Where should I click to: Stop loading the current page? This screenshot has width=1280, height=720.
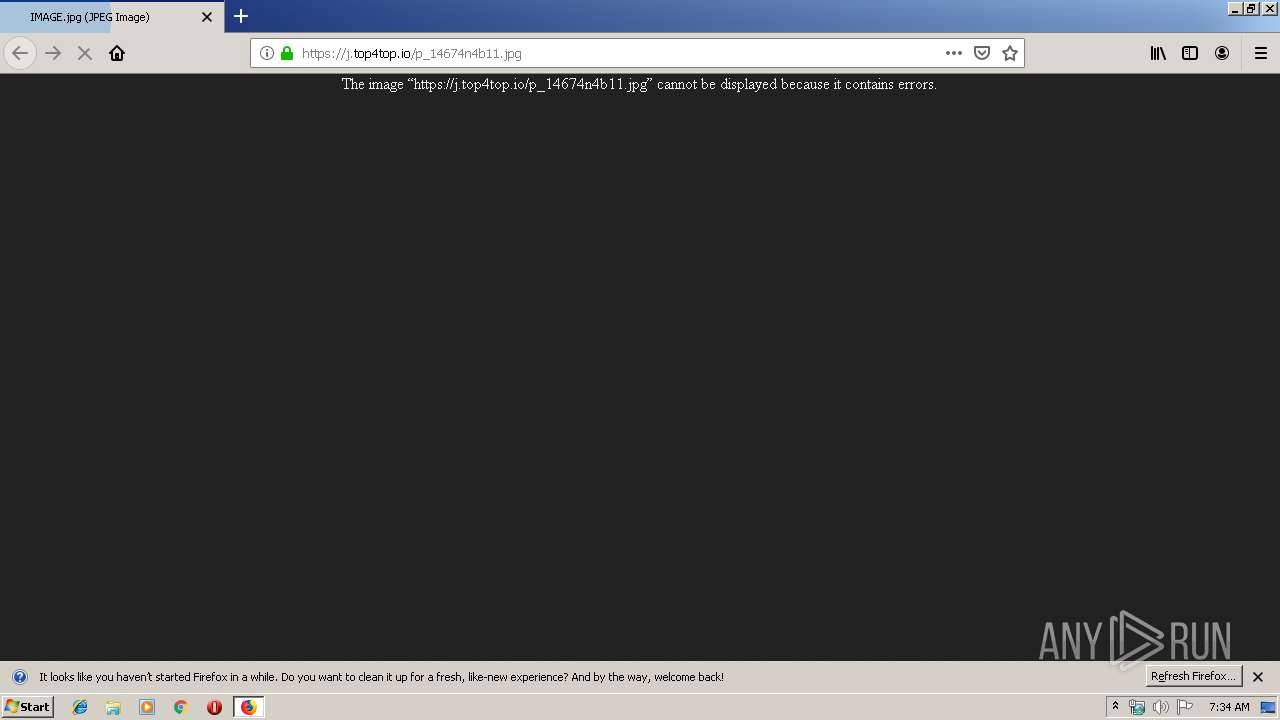click(85, 53)
